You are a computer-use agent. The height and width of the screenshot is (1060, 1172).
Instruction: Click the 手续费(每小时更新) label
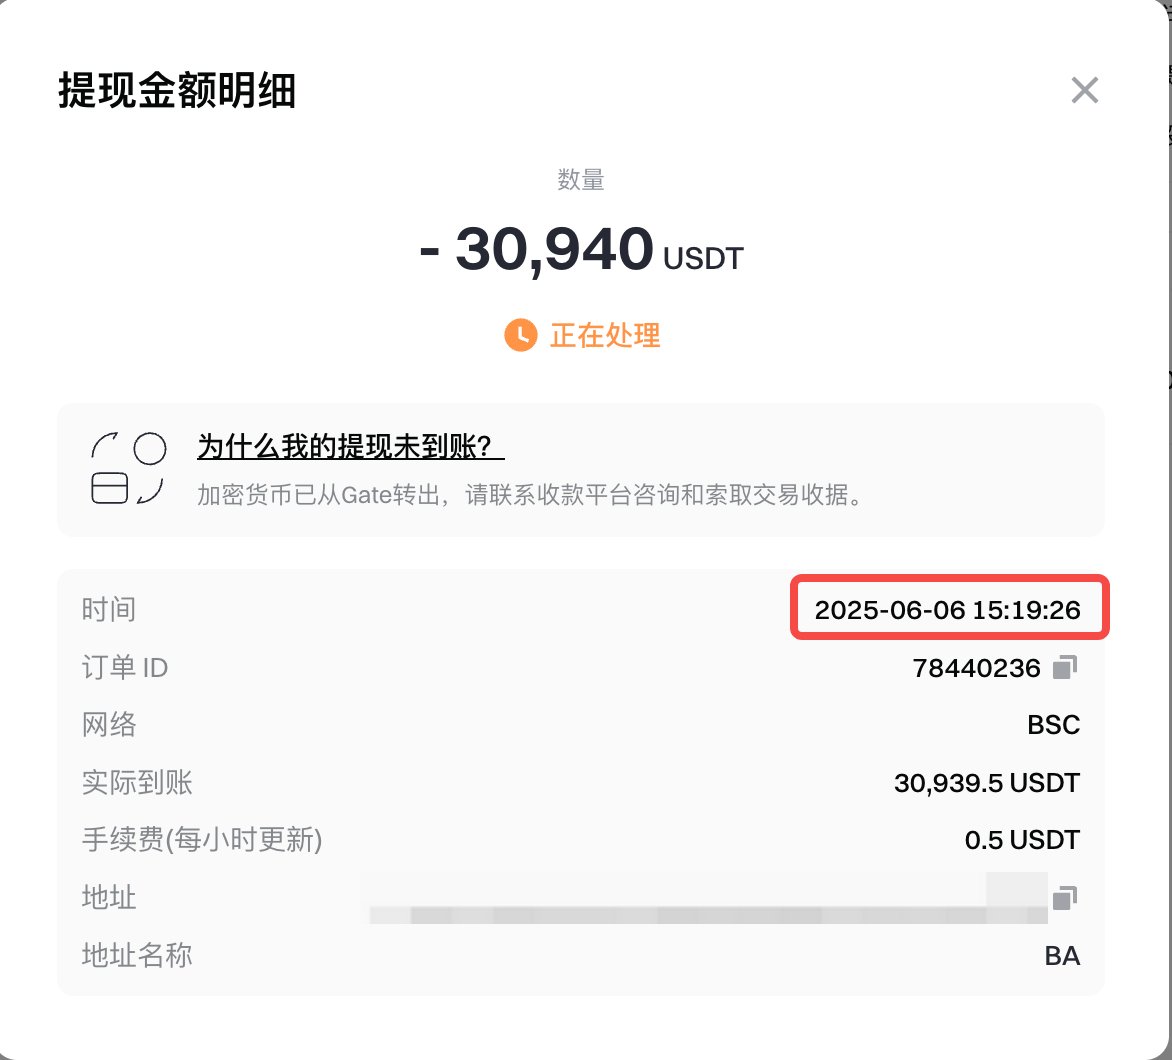(x=201, y=840)
